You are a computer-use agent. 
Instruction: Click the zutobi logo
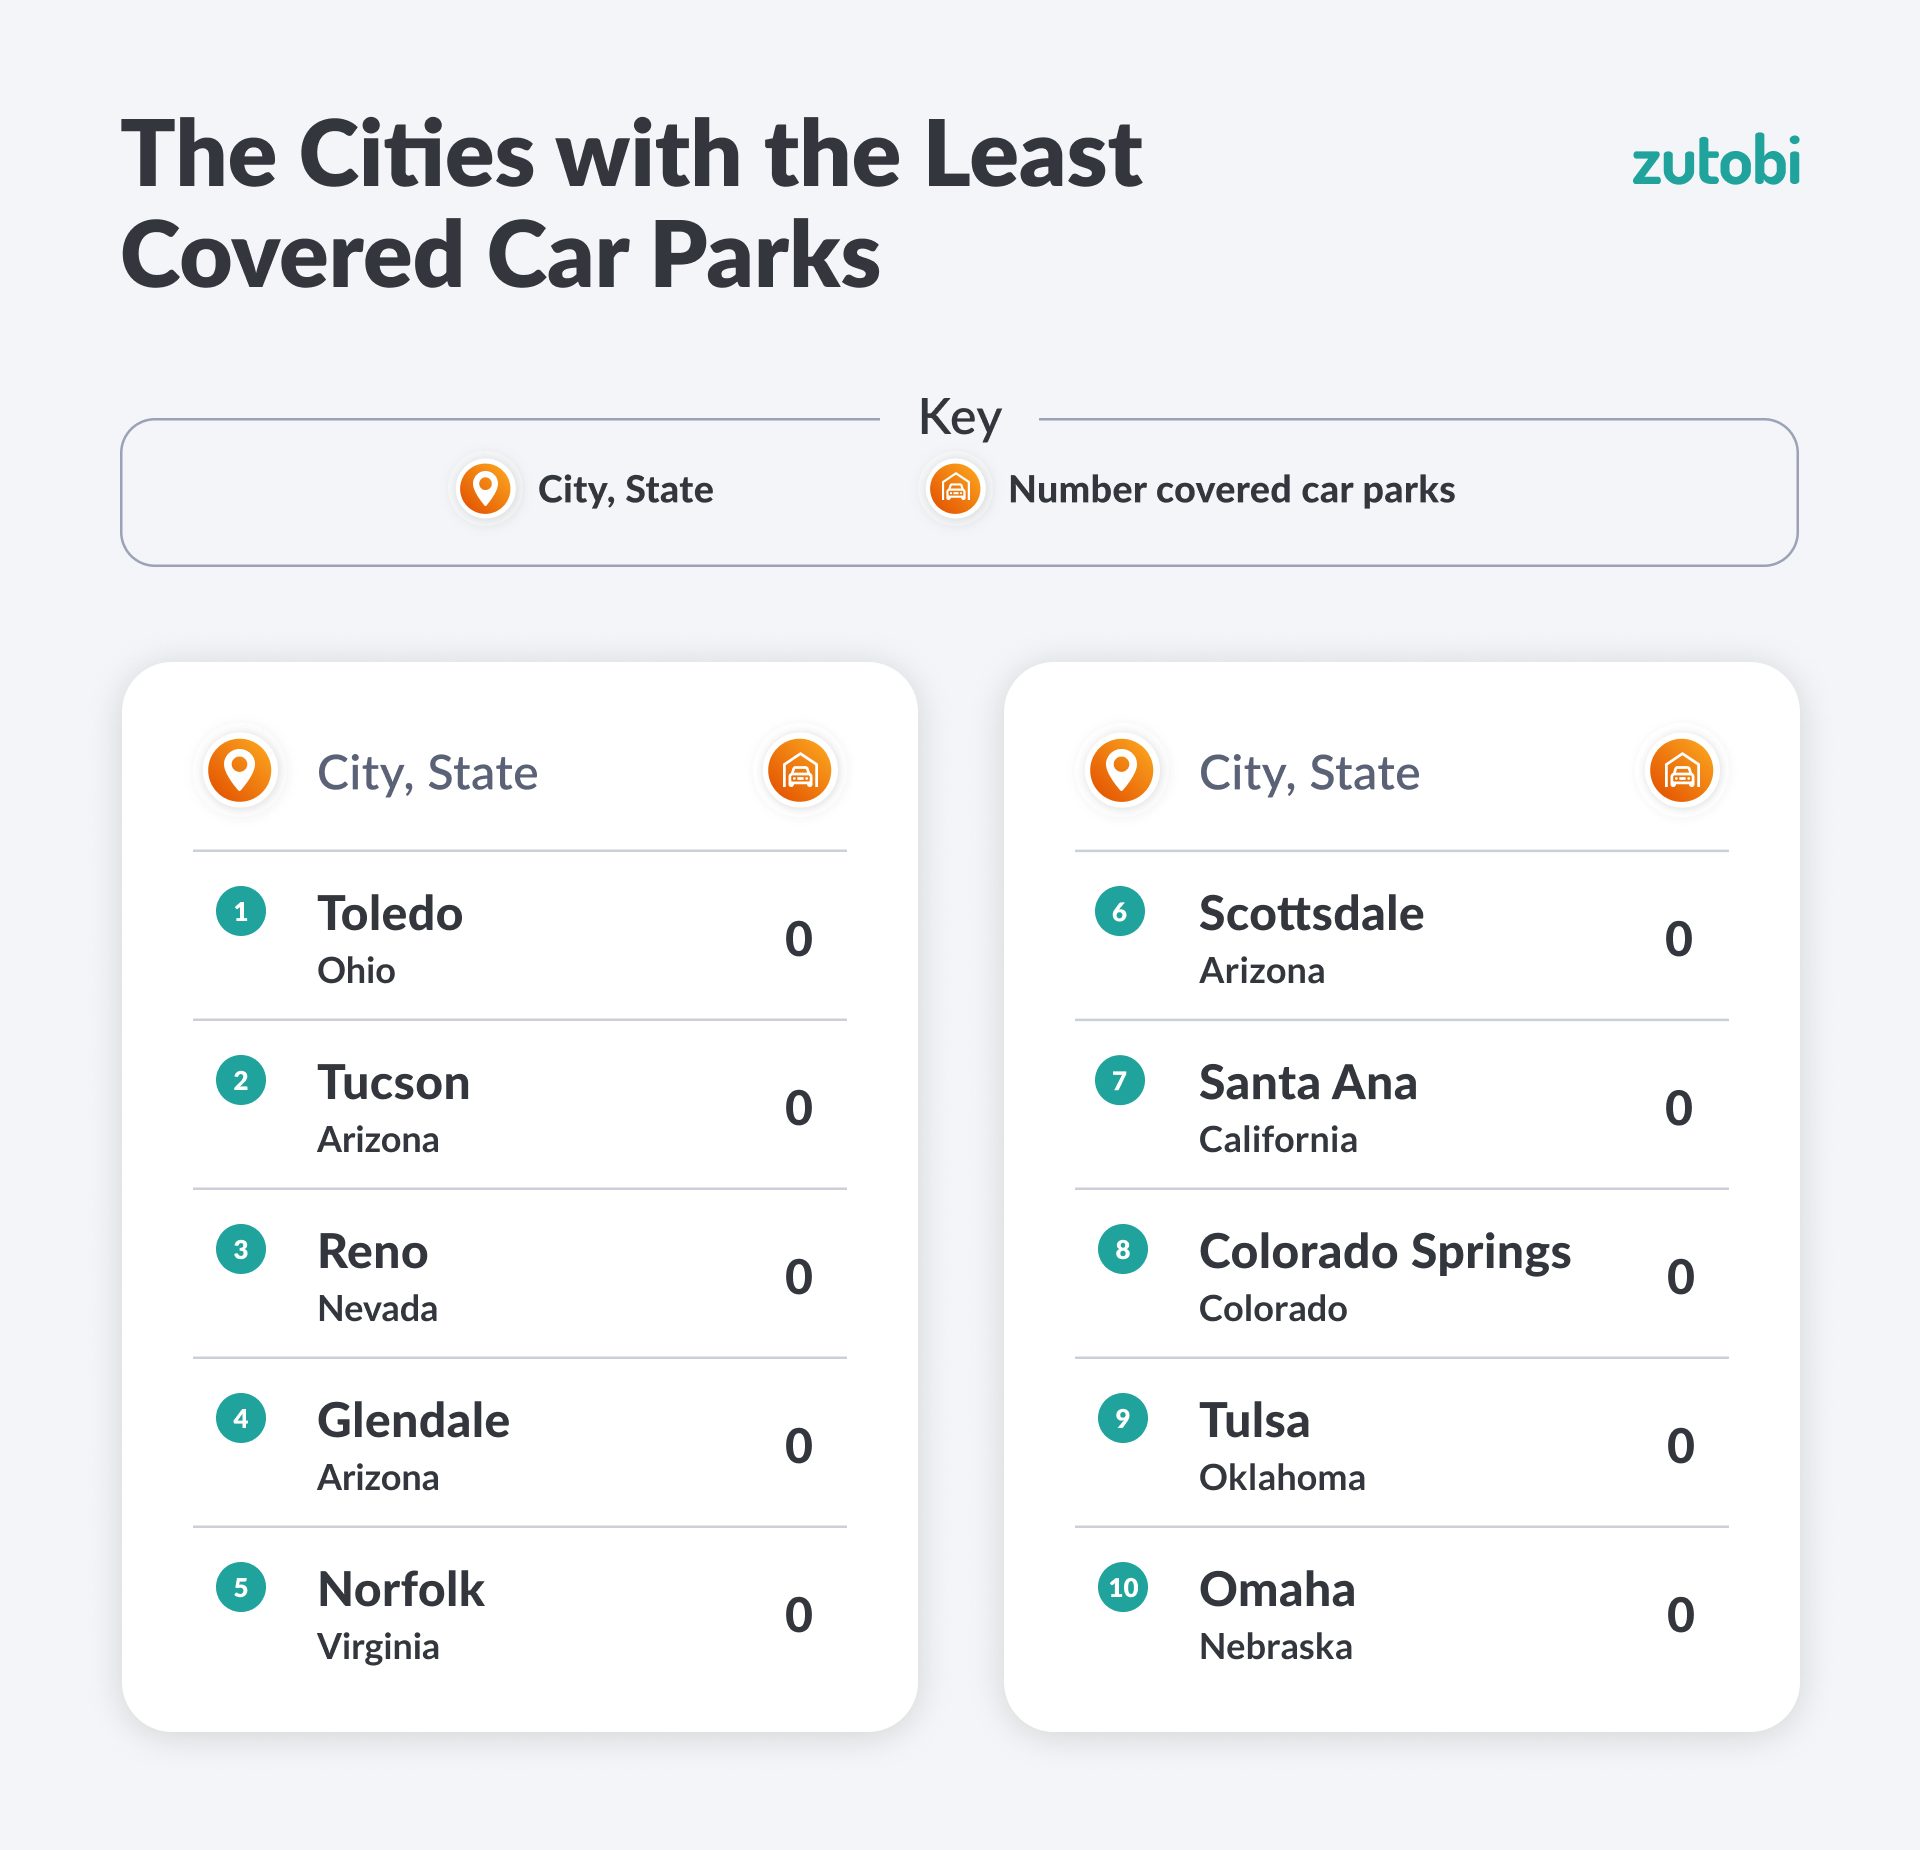tap(1715, 163)
